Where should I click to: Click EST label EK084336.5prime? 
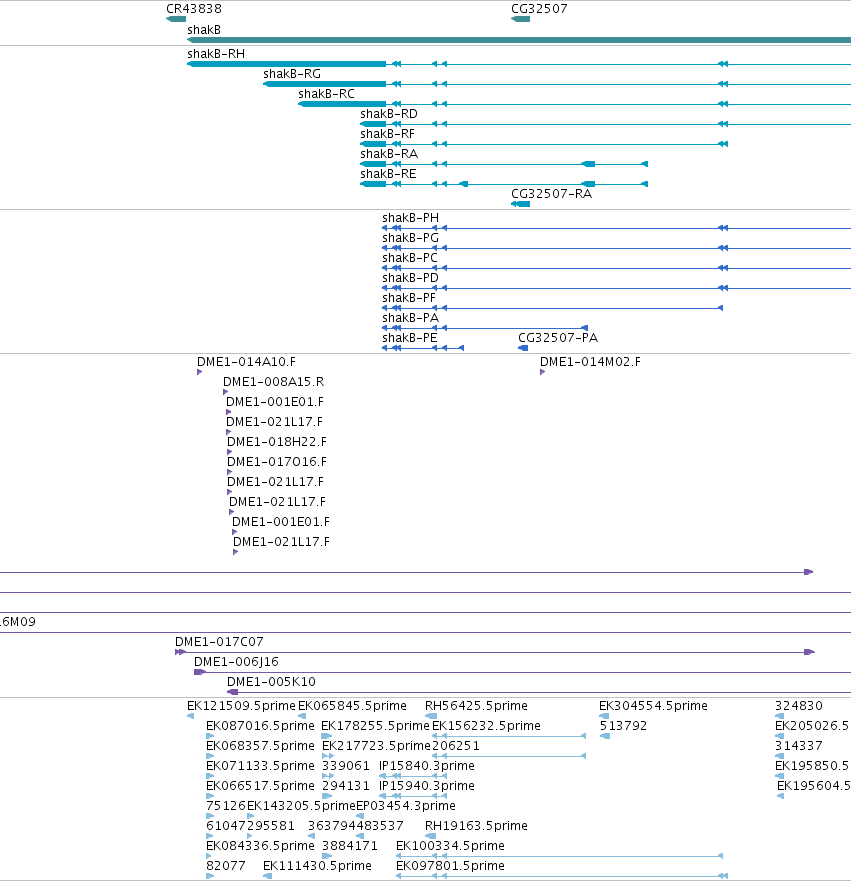(x=260, y=846)
